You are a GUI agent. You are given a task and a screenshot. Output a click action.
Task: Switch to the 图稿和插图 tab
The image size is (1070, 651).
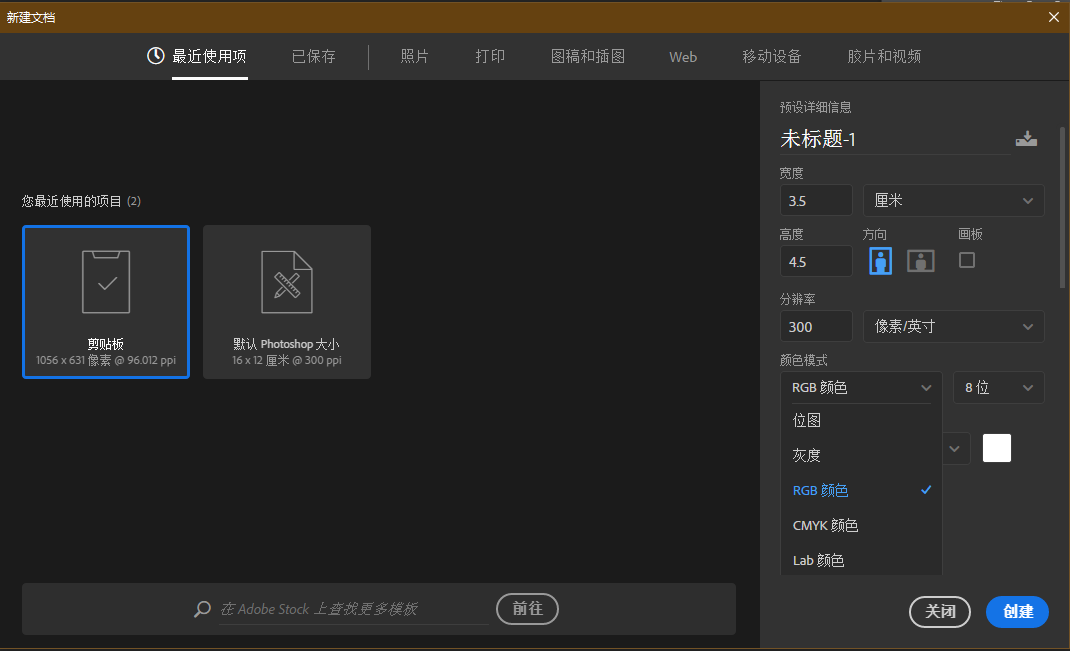coord(588,57)
